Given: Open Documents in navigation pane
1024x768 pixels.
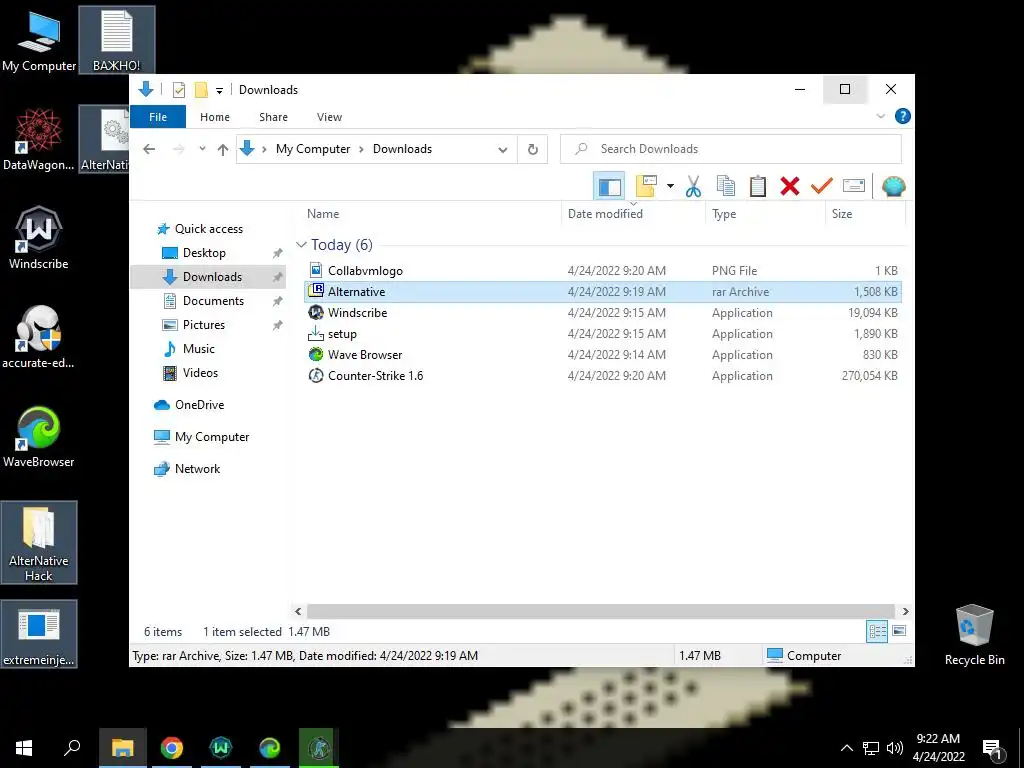Looking at the screenshot, I should pyautogui.click(x=213, y=300).
